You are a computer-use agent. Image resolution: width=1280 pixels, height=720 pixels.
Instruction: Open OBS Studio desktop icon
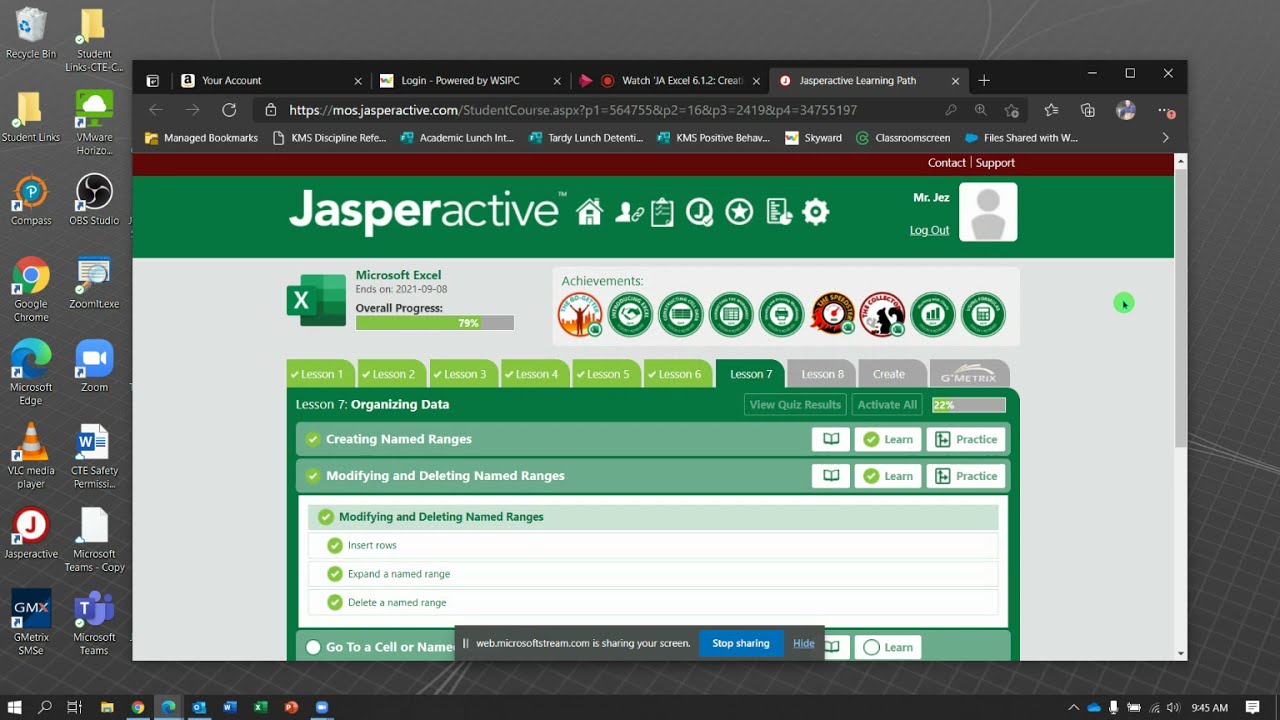coord(94,200)
